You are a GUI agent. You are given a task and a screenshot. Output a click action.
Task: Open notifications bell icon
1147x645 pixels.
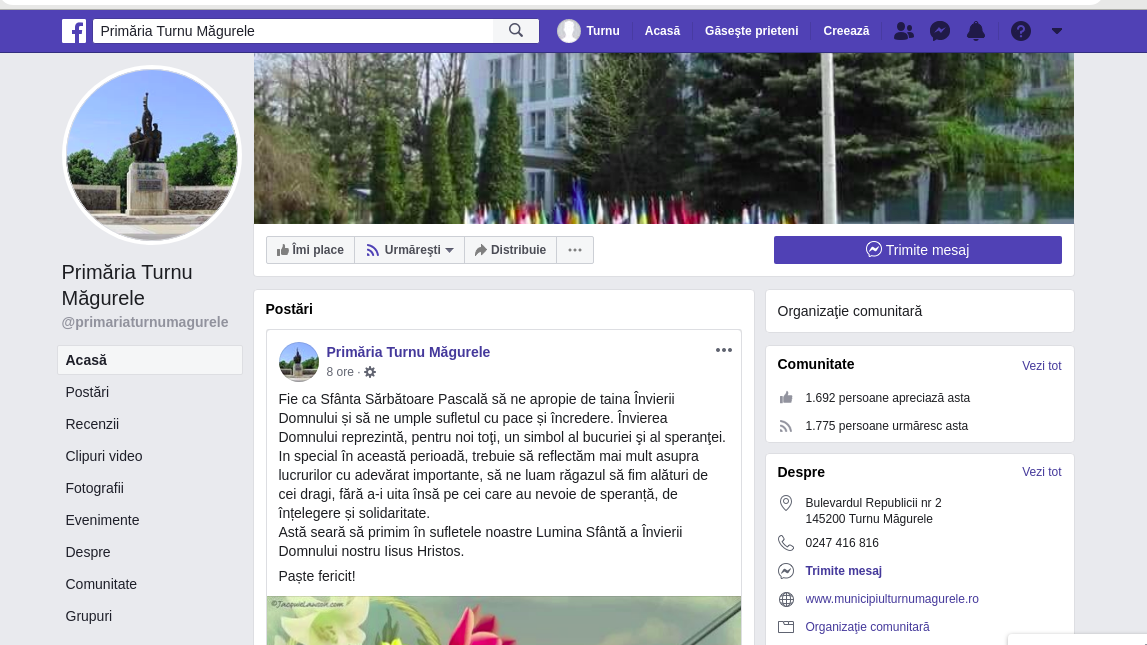976,31
